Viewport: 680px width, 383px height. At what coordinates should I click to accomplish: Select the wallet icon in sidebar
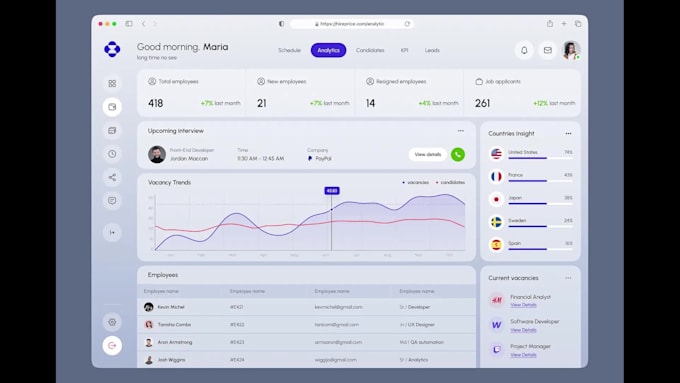112,107
